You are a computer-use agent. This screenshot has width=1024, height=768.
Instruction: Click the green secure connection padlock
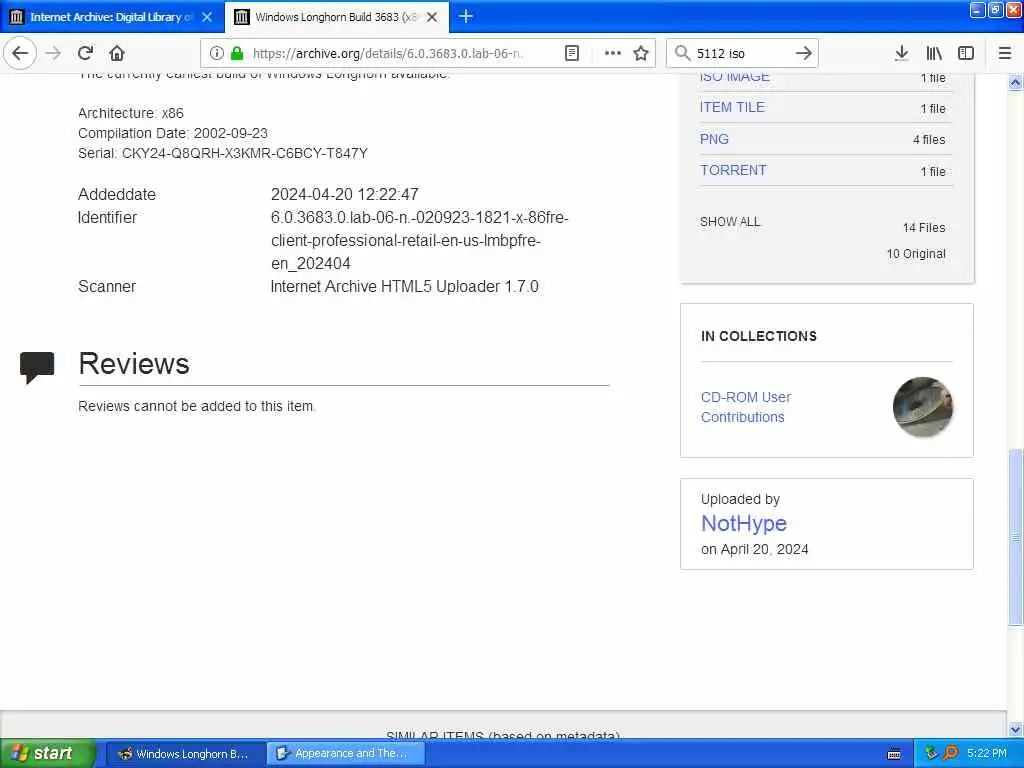(x=237, y=53)
